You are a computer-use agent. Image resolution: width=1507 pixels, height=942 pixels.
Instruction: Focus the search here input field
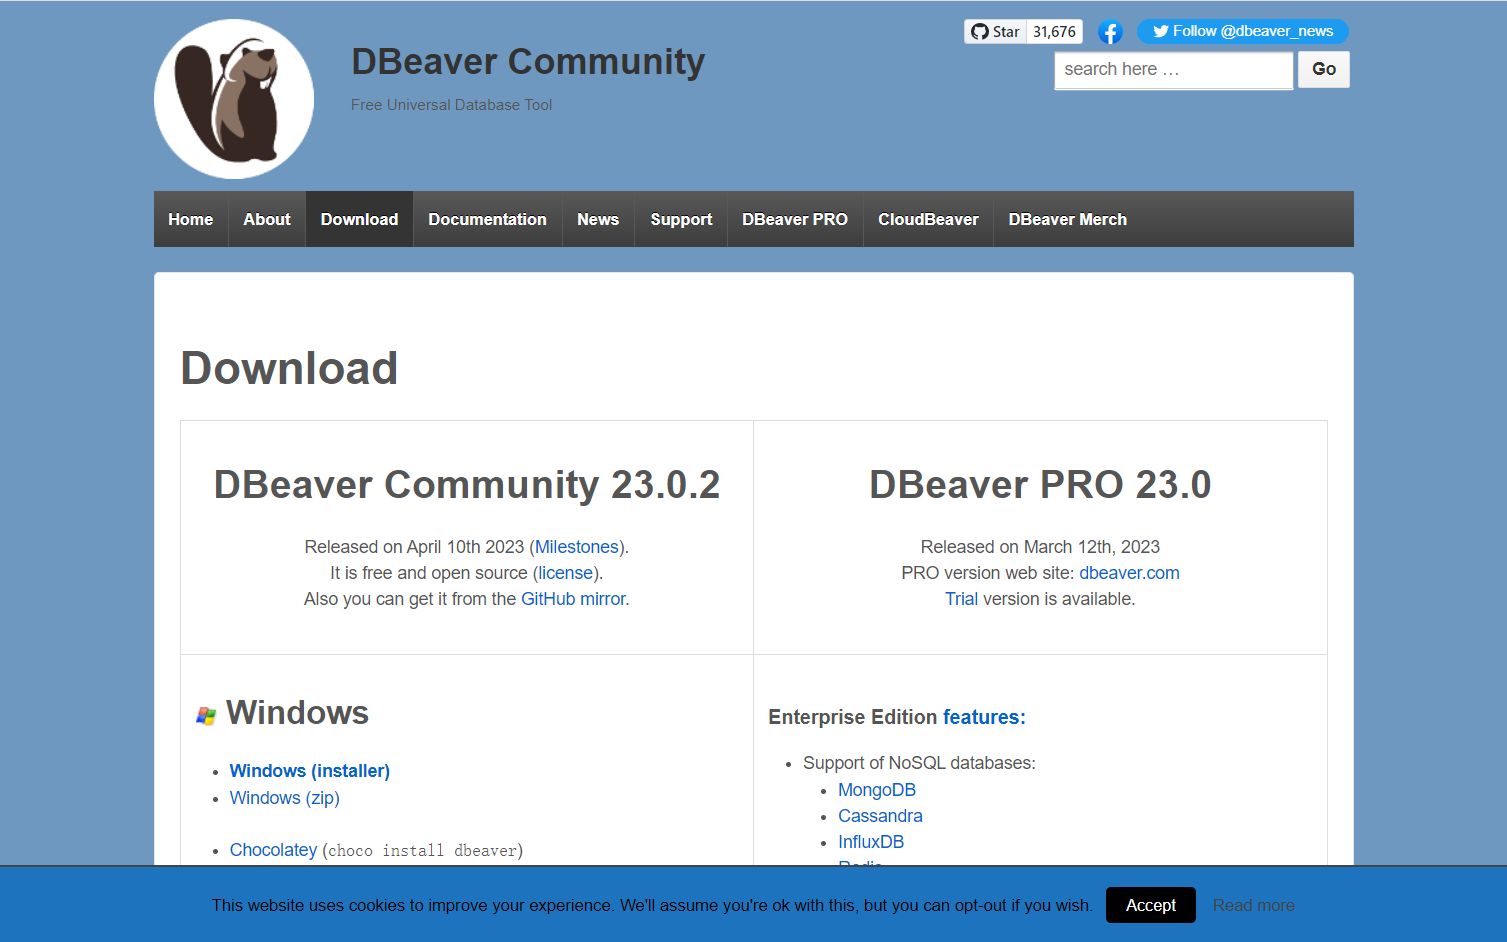pos(1173,70)
